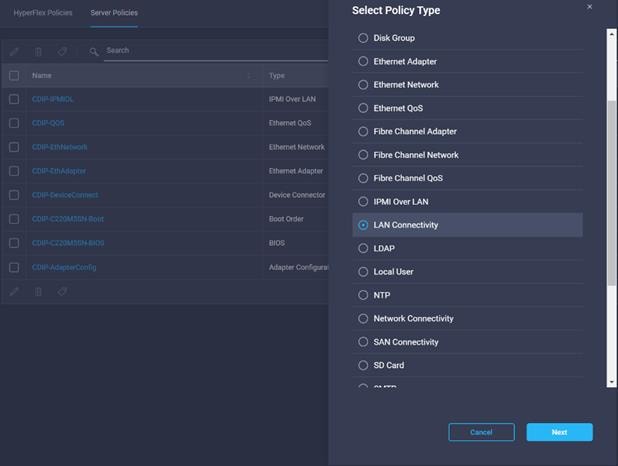Click the scrollbar up arrow
618x466 pixels.
[x=612, y=34]
